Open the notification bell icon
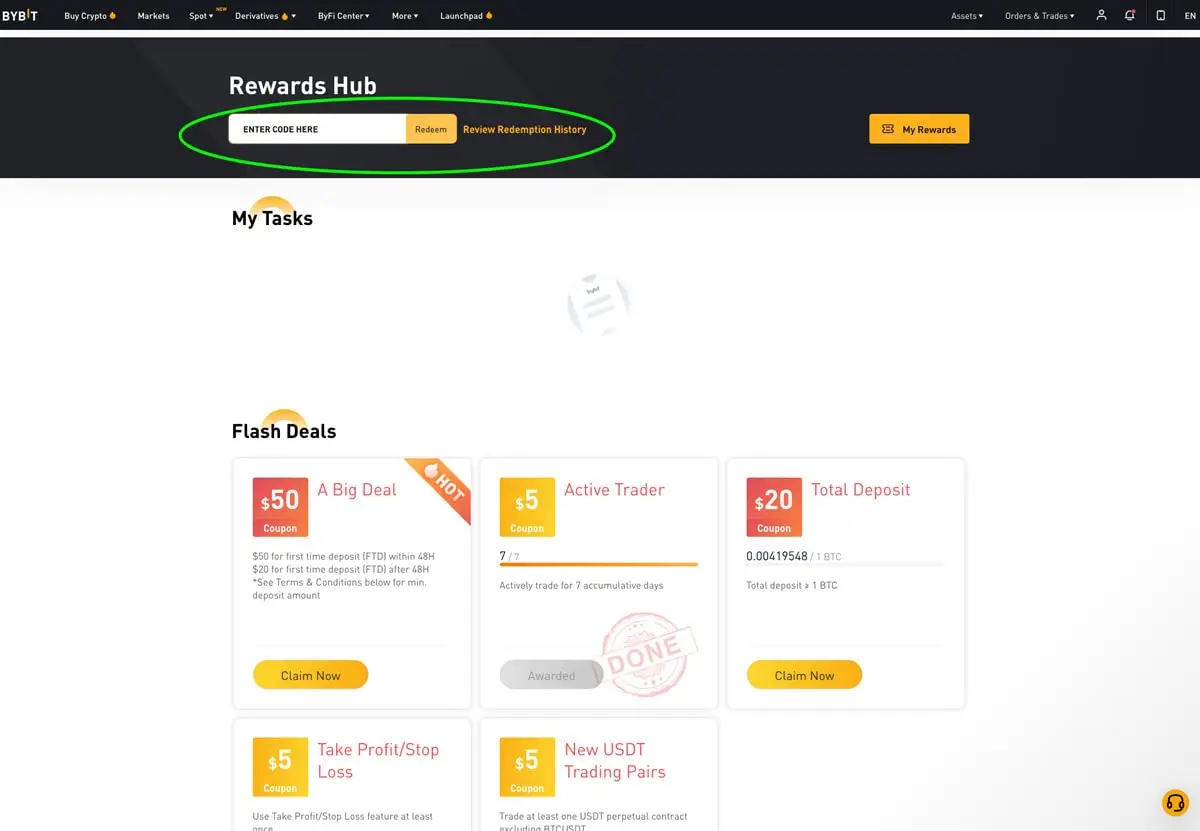Viewport: 1200px width, 831px height. [x=1130, y=15]
